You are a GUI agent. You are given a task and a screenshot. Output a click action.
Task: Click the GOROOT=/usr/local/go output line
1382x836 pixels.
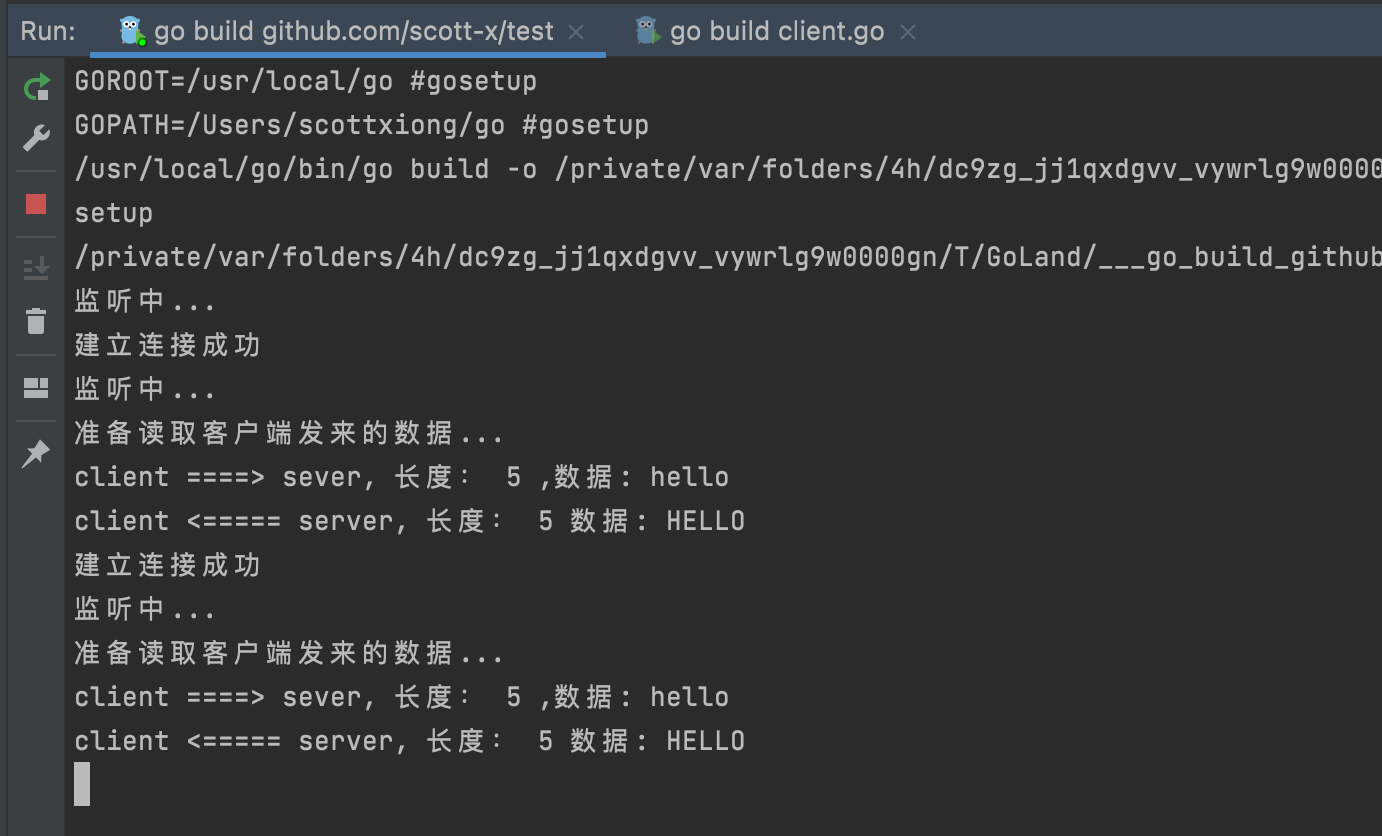[x=306, y=81]
